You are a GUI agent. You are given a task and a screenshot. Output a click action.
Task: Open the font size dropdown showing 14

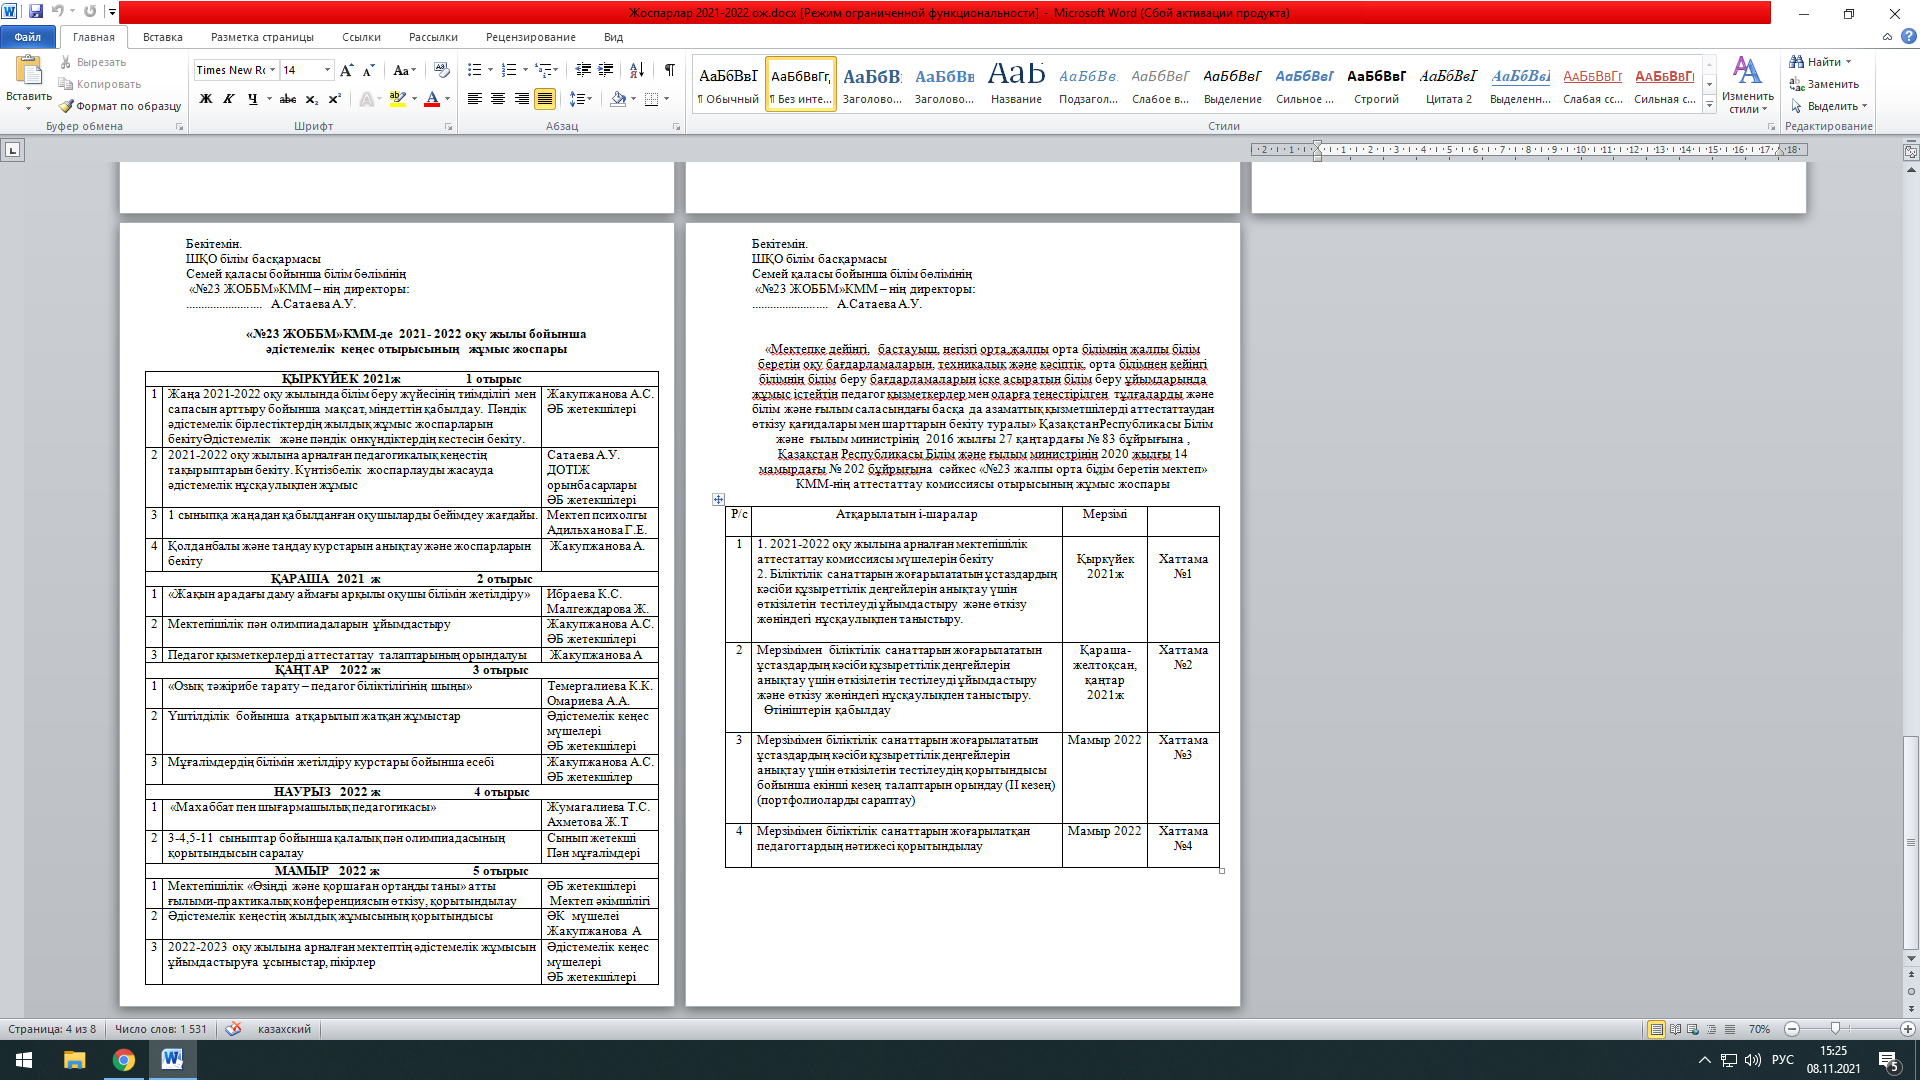click(x=327, y=70)
